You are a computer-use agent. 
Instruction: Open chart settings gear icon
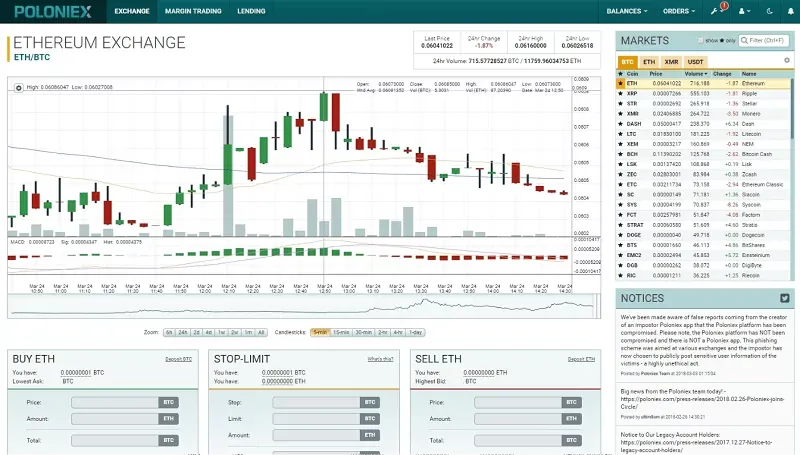pos(18,88)
